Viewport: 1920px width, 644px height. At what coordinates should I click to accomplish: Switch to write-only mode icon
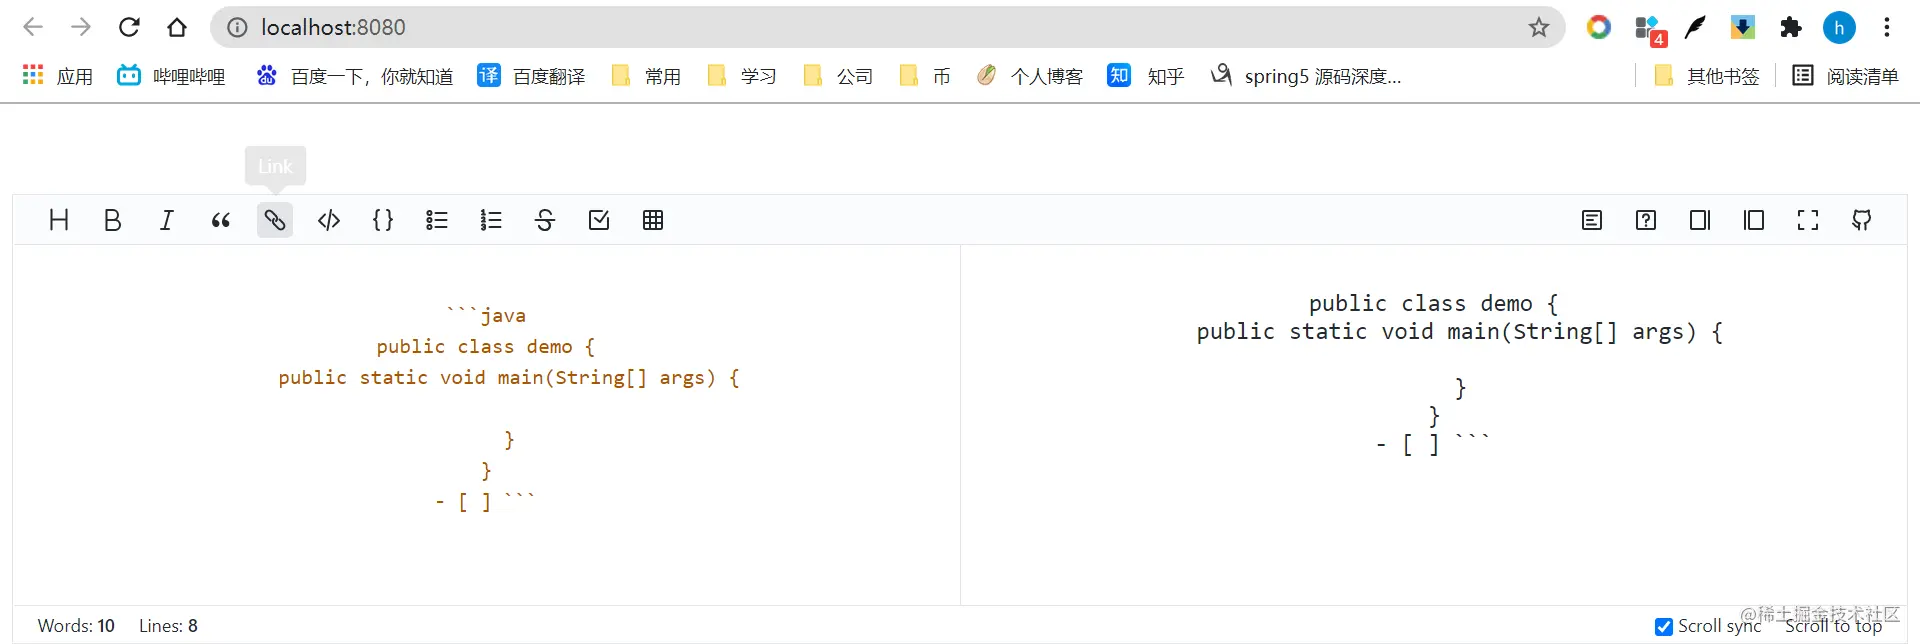click(1700, 220)
